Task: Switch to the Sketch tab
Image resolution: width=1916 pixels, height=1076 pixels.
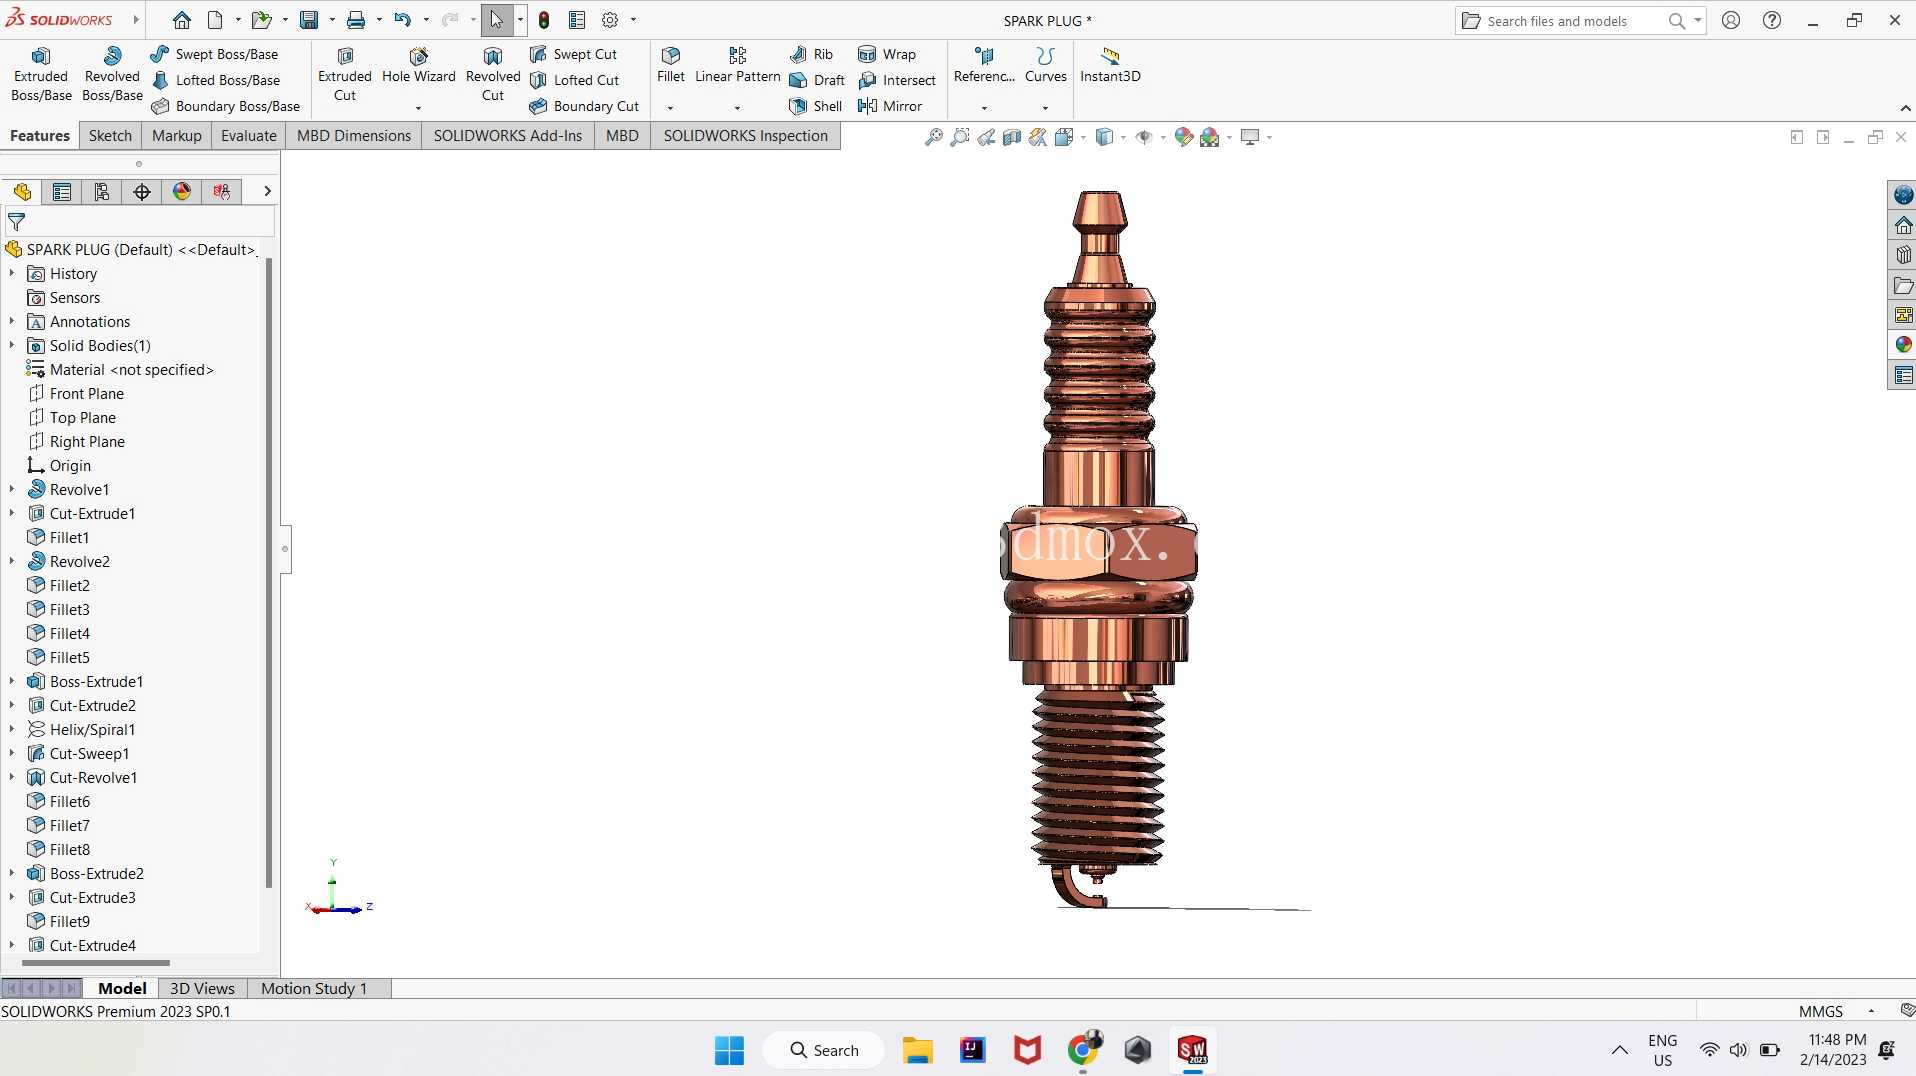Action: (110, 135)
